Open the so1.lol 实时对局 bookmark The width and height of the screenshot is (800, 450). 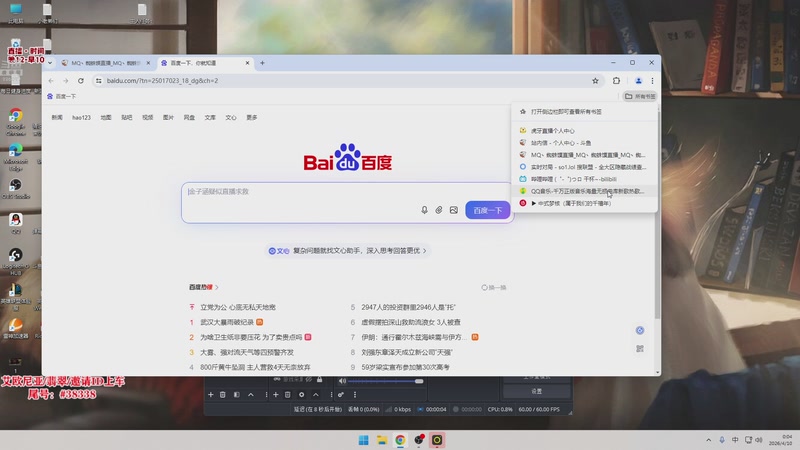(x=585, y=167)
